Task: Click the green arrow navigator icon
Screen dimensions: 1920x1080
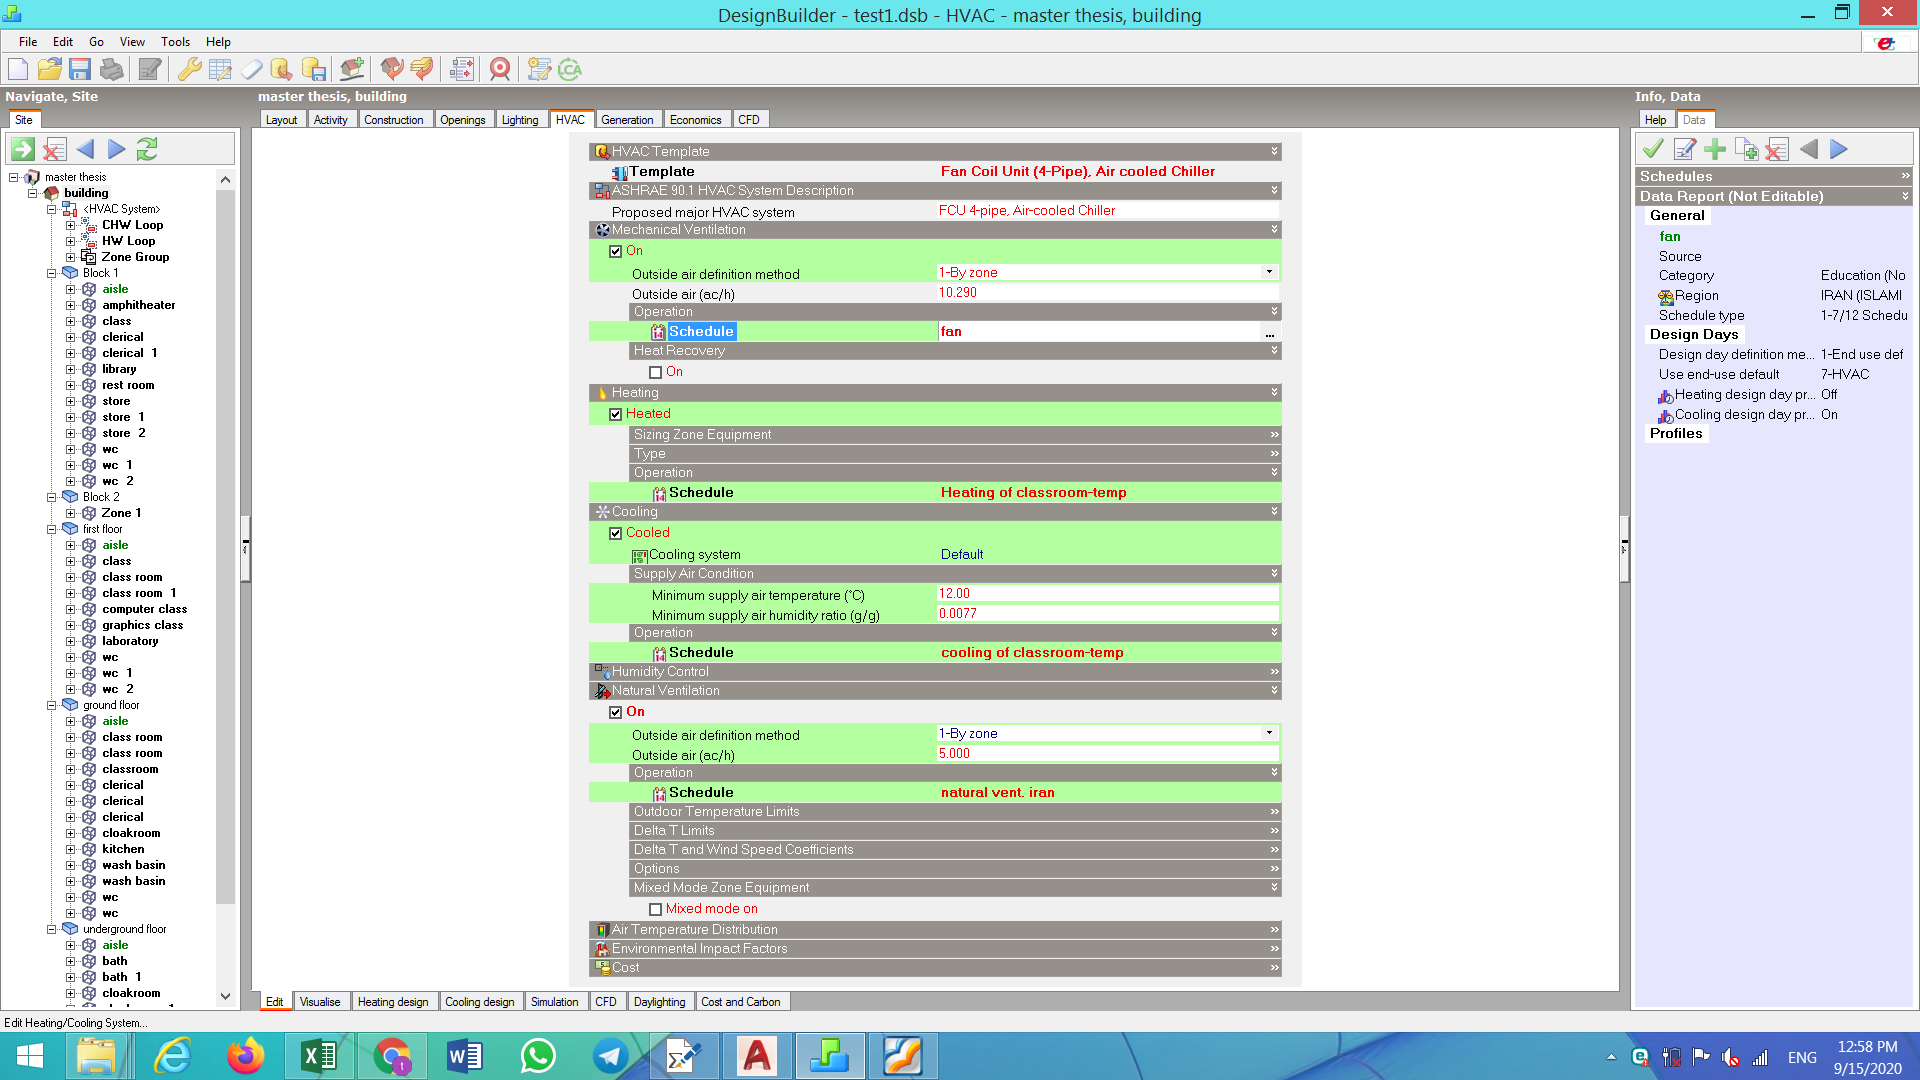Action: click(23, 149)
